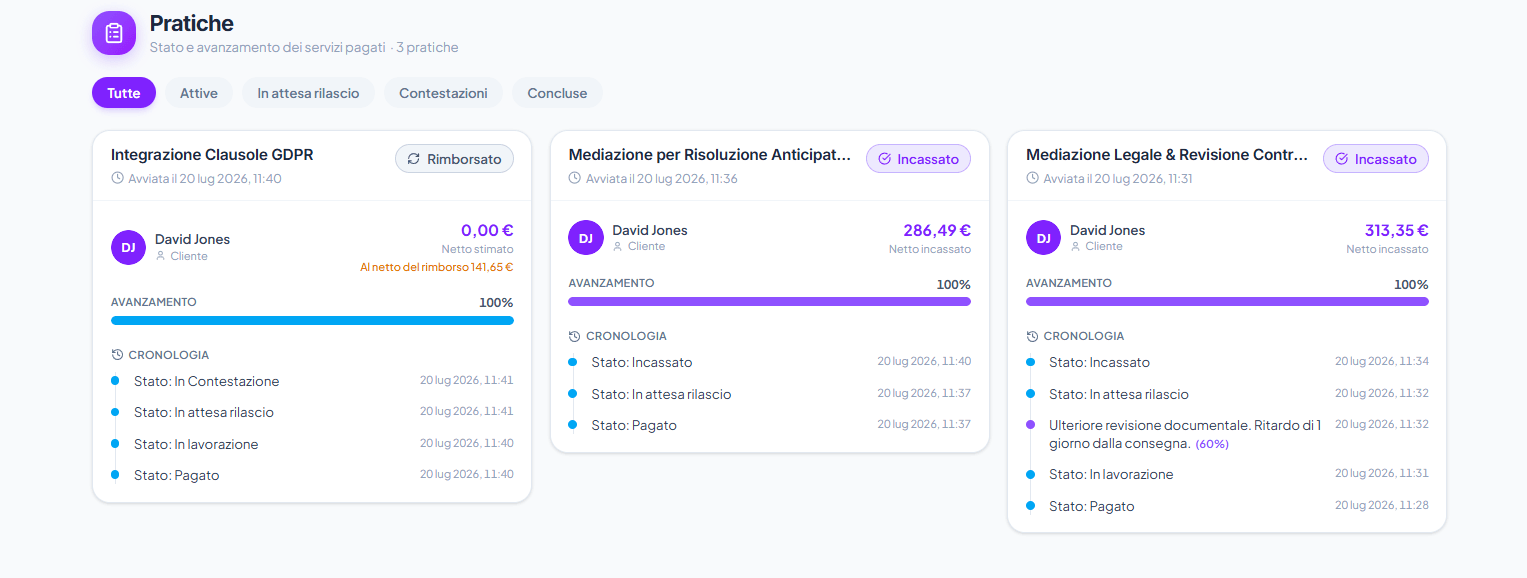Click clock icon beside Avviata 11:40

click(x=118, y=179)
